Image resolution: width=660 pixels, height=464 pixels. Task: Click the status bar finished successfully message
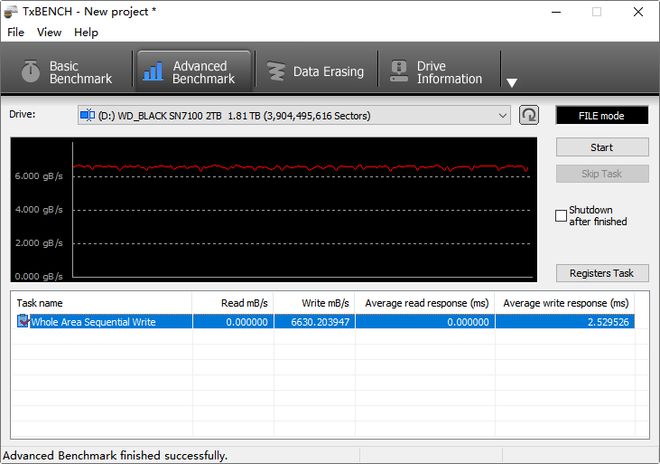point(115,456)
